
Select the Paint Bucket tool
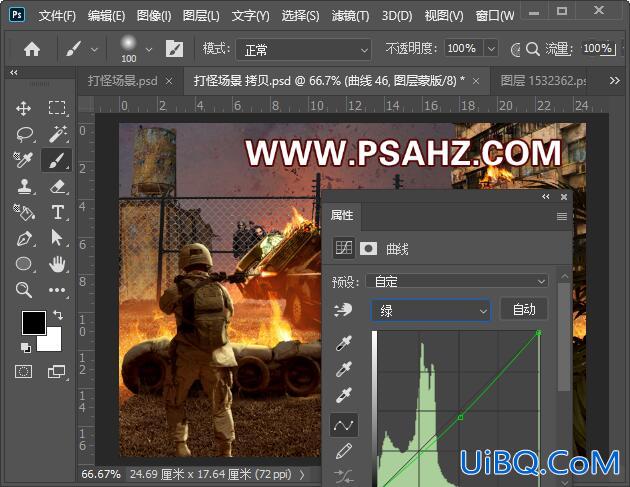pos(24,212)
